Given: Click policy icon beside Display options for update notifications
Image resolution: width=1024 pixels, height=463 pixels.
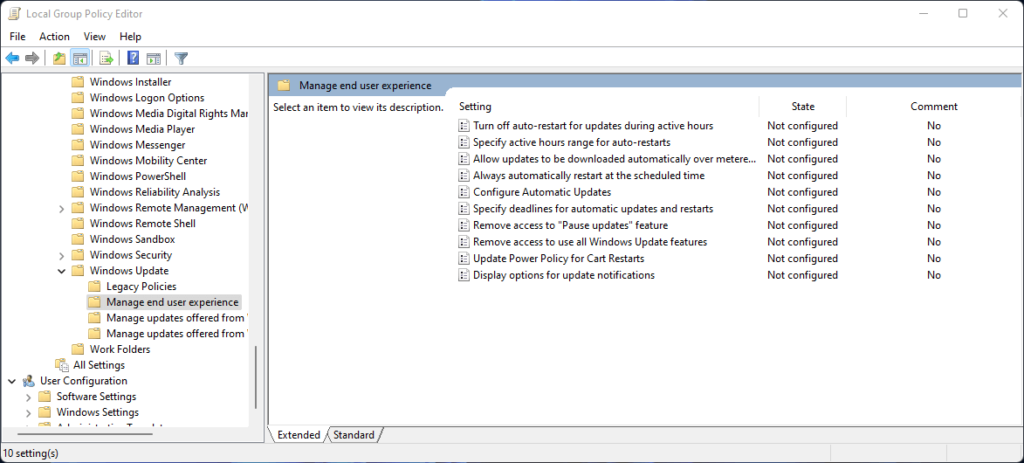Looking at the screenshot, I should tap(464, 275).
